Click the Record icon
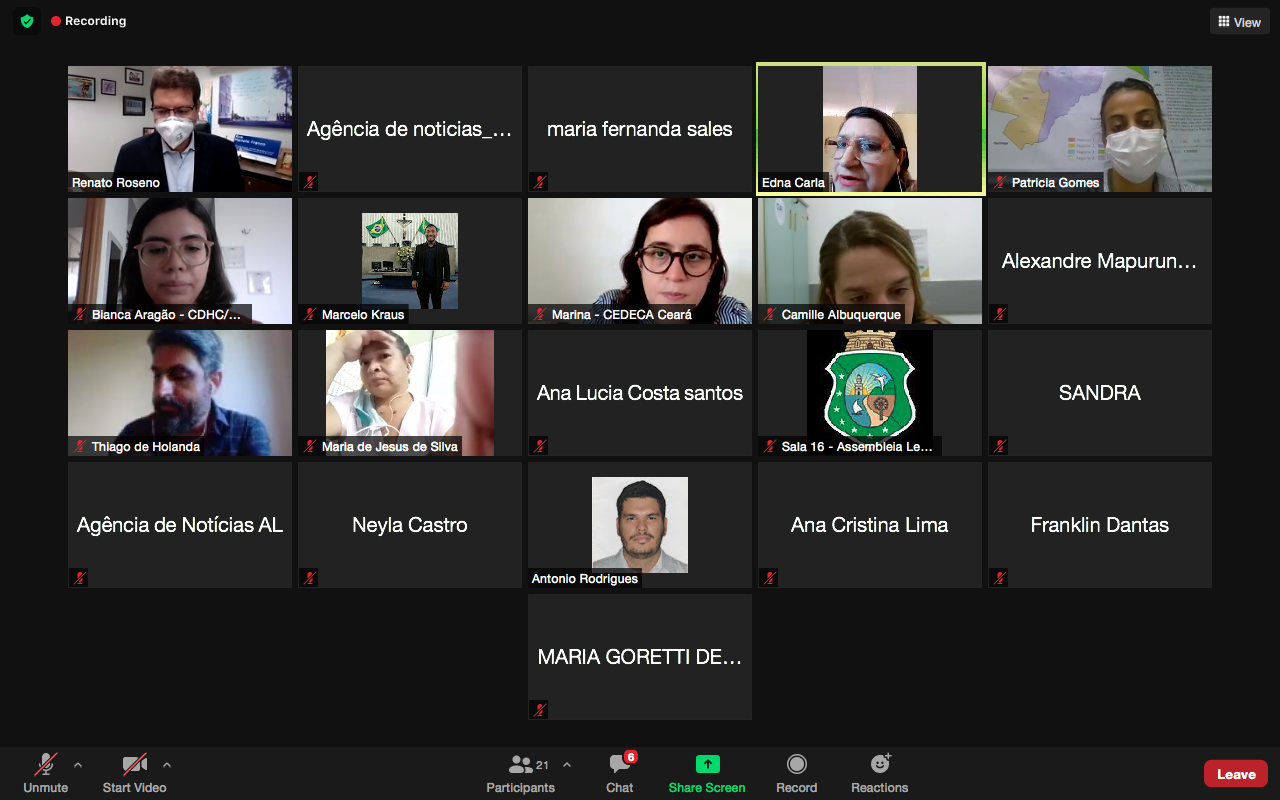Viewport: 1280px width, 800px height. (796, 765)
